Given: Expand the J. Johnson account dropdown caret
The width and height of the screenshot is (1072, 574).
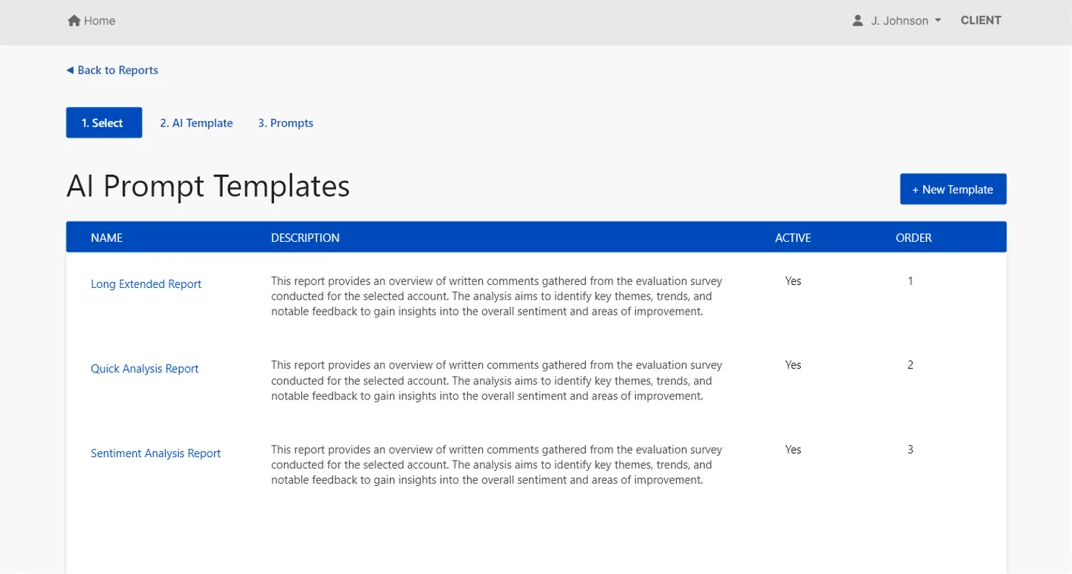Looking at the screenshot, I should click(x=938, y=21).
